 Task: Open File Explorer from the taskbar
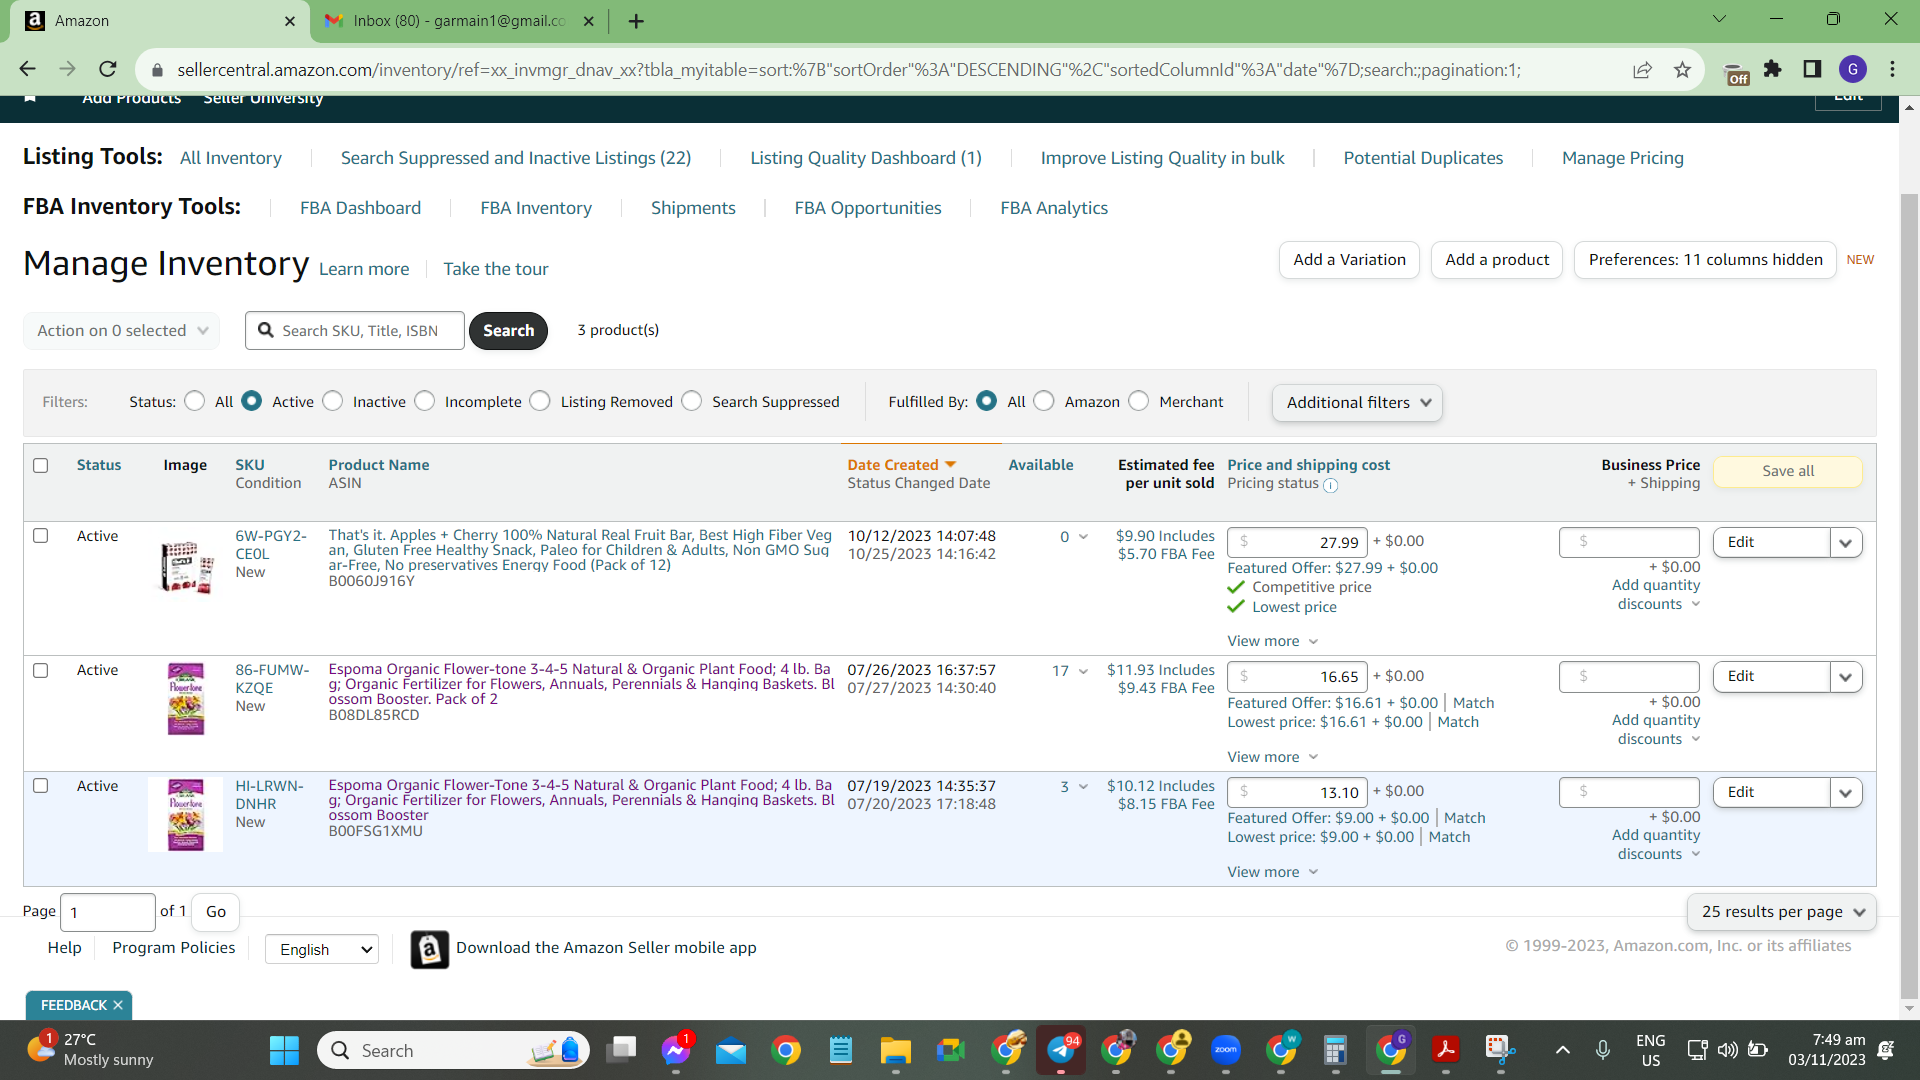point(895,1050)
